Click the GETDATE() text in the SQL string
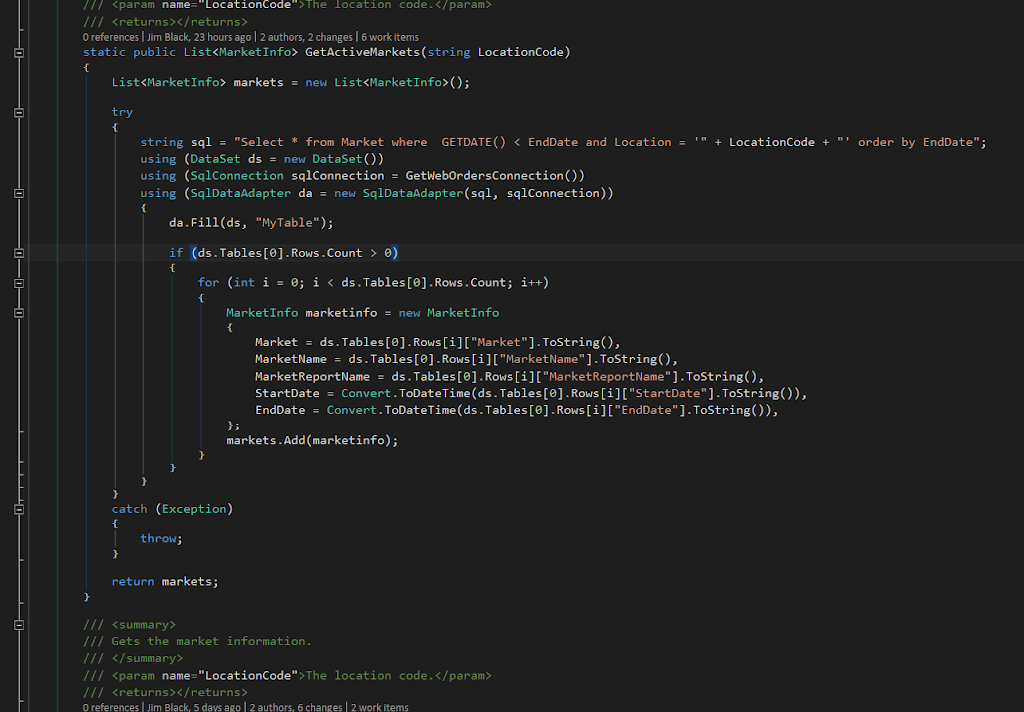 pos(473,142)
